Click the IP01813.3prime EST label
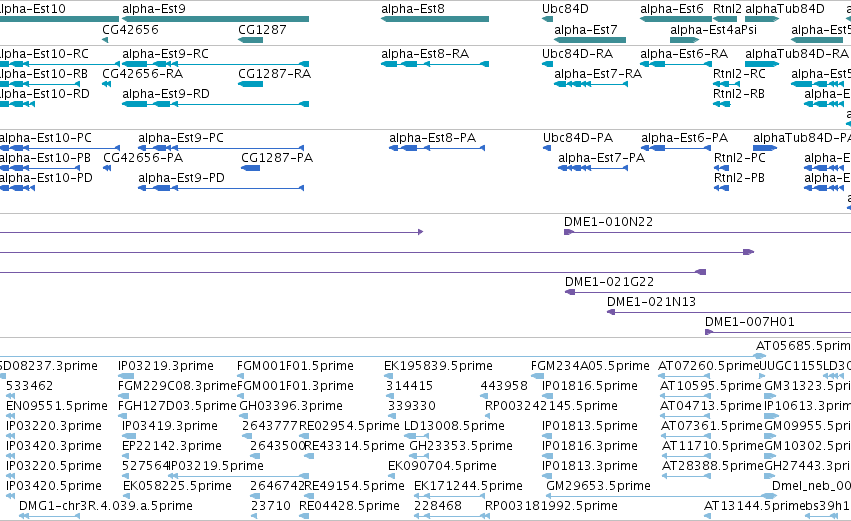851x521 pixels. point(589,466)
